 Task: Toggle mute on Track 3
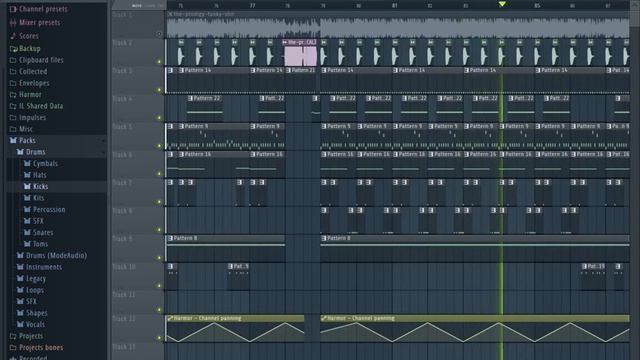pyautogui.click(x=159, y=90)
